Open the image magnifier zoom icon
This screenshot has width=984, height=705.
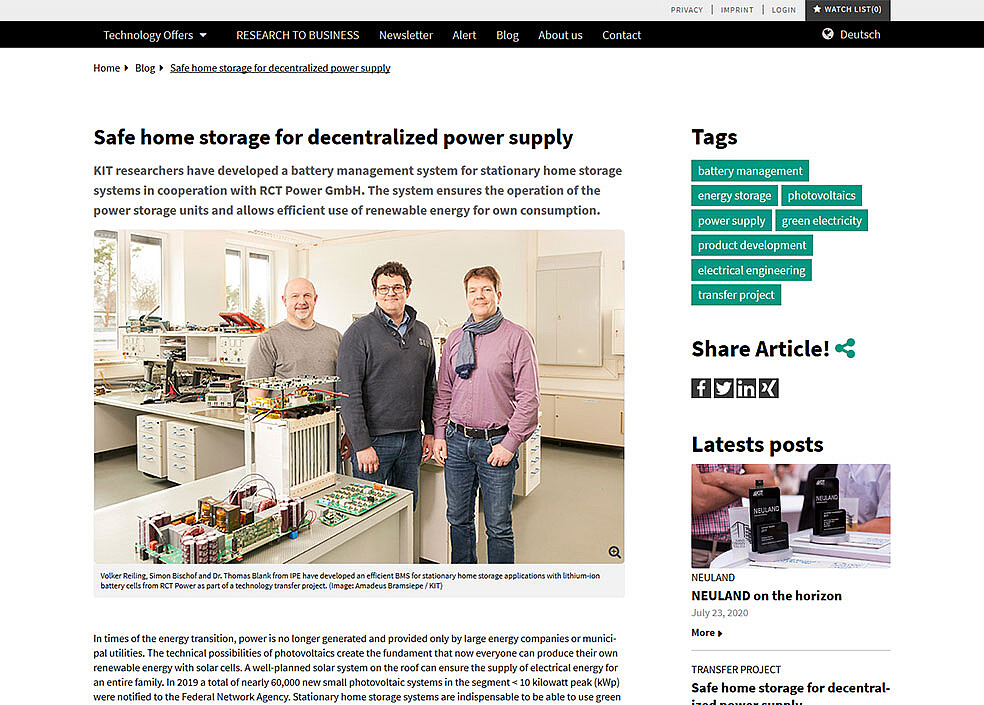point(613,551)
